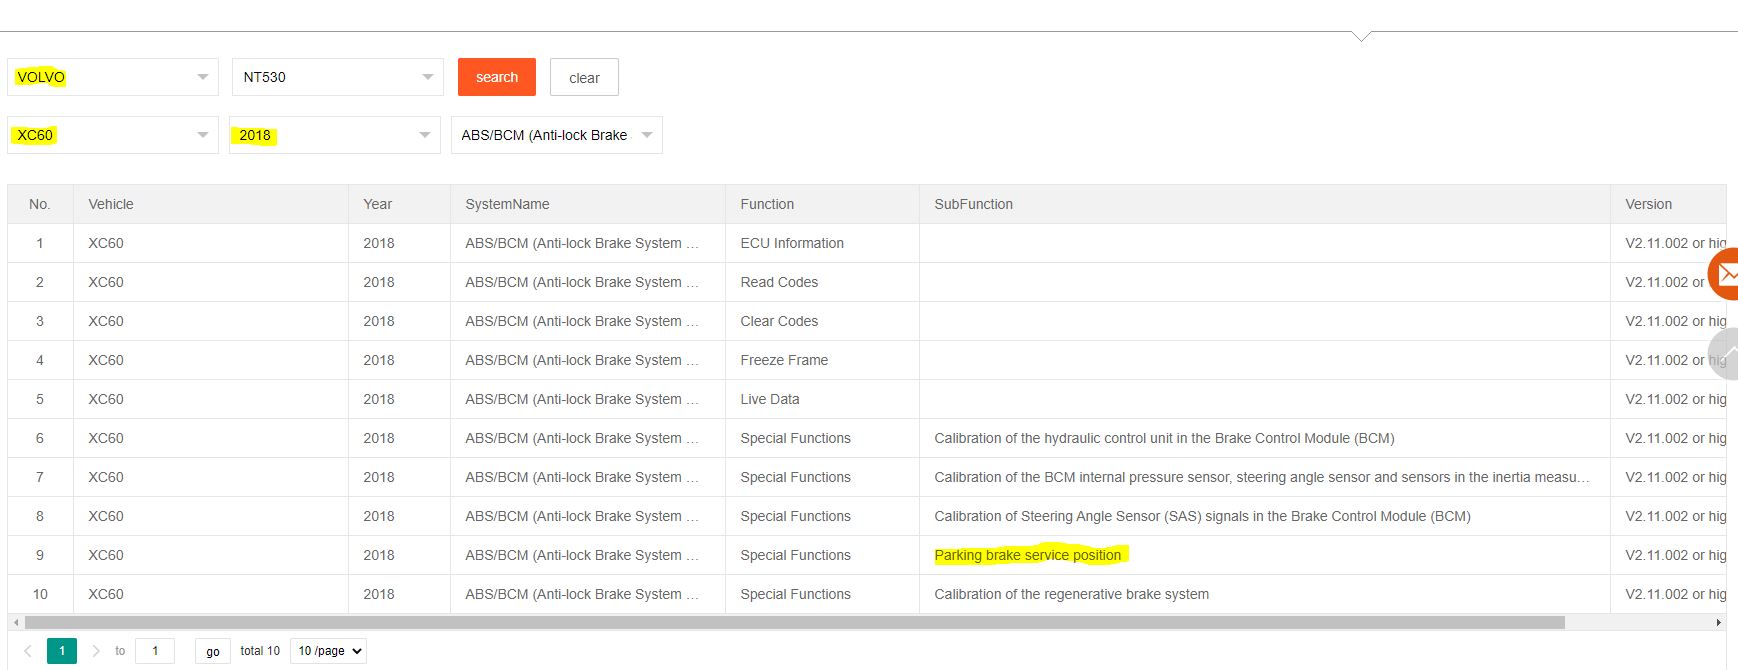1738x670 pixels.
Task: Click Special Functions in row 6
Action: [795, 438]
